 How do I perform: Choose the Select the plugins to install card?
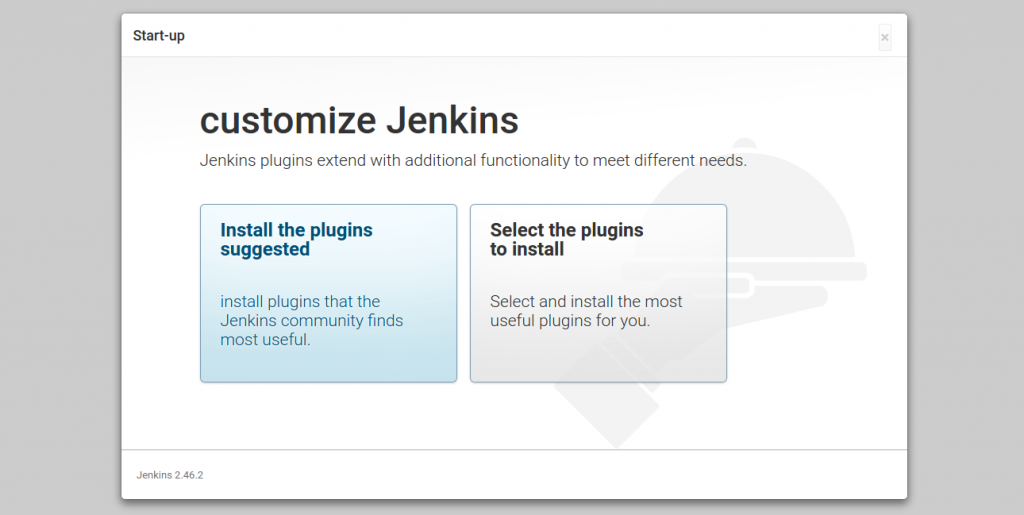(x=598, y=293)
